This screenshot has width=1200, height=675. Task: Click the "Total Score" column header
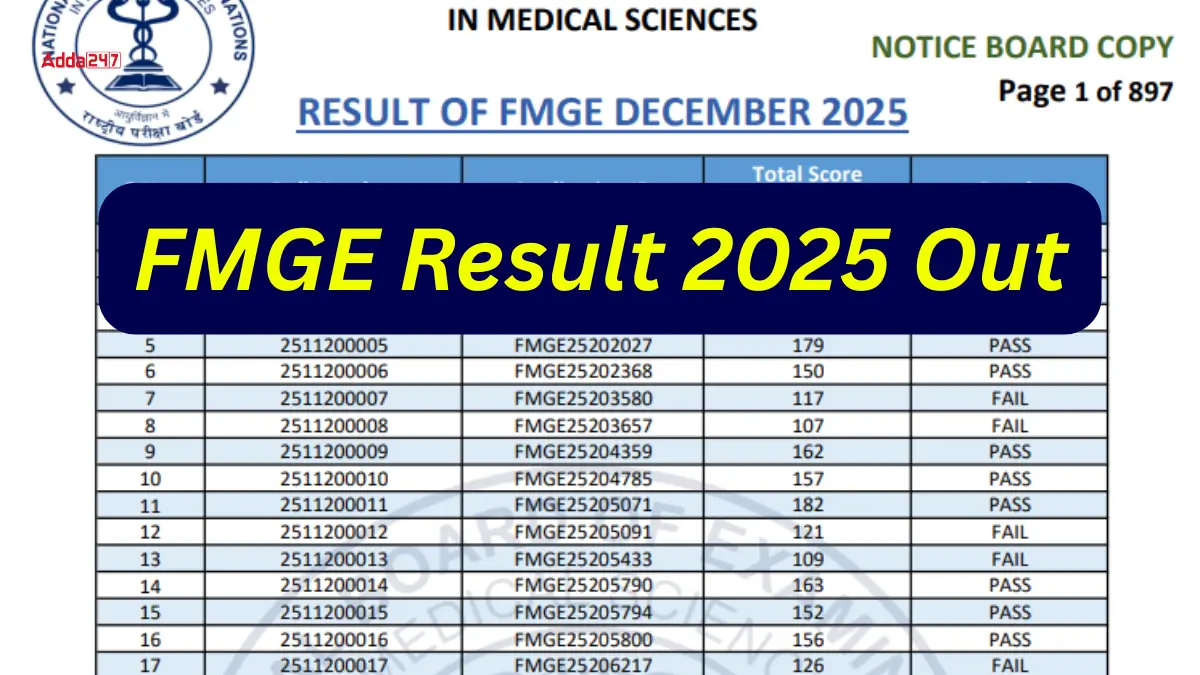click(807, 174)
